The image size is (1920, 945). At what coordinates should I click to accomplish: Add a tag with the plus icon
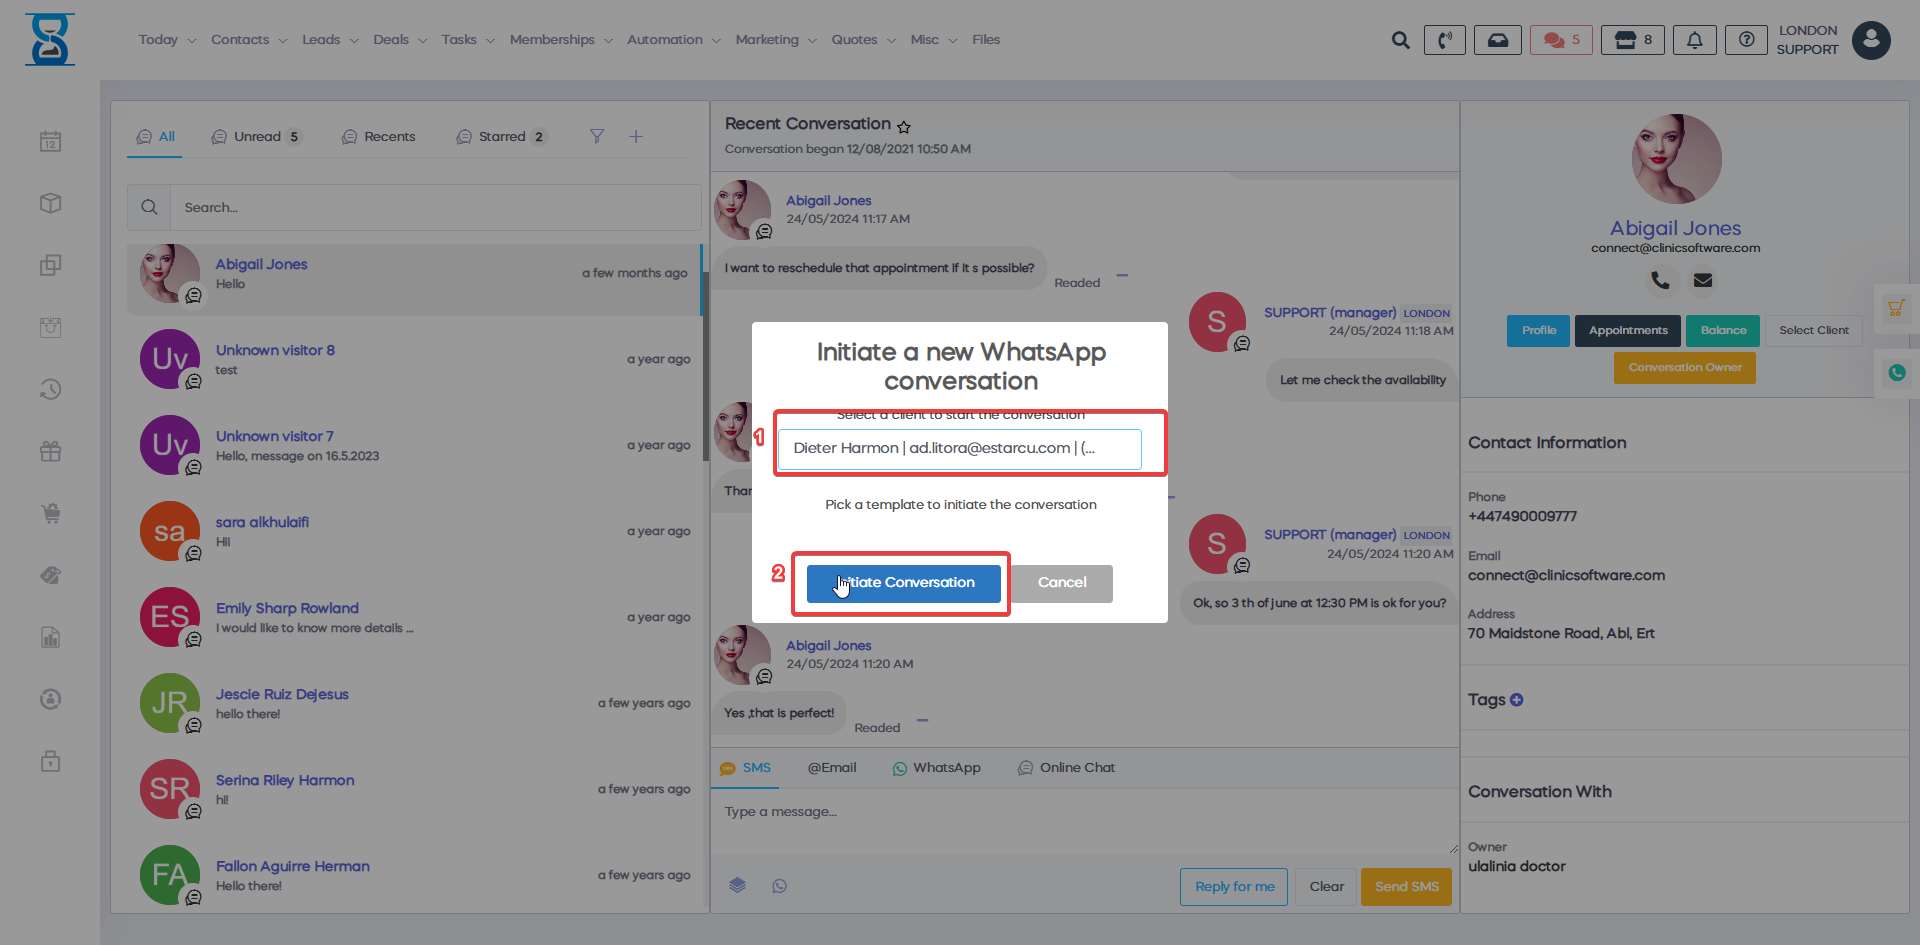coord(1517,700)
